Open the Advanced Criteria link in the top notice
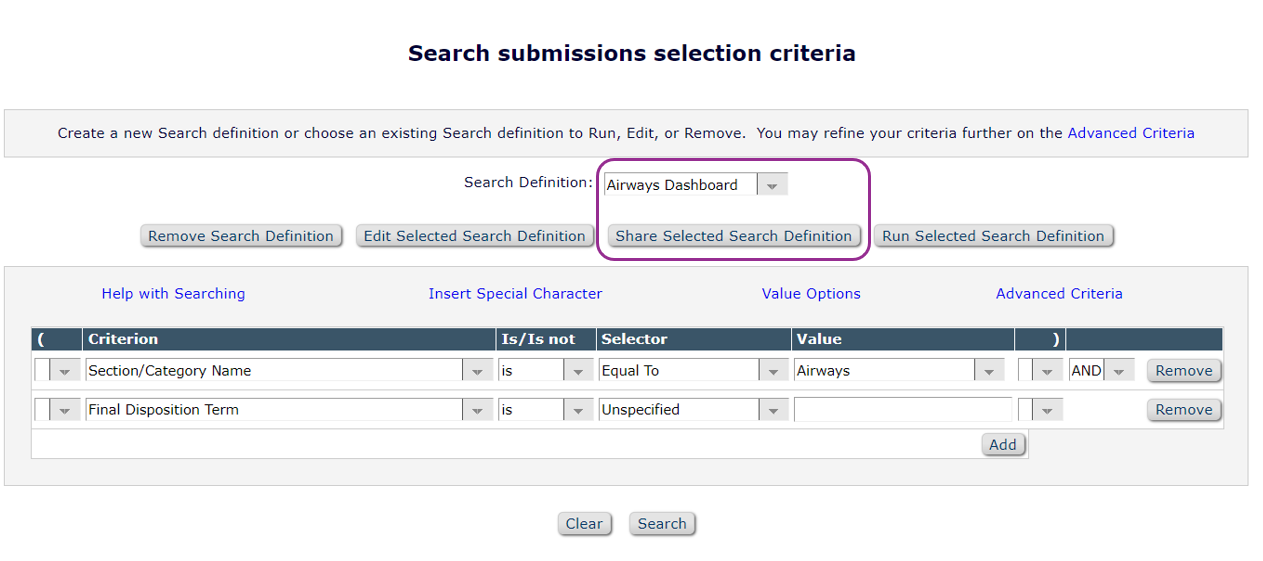 tap(1131, 133)
